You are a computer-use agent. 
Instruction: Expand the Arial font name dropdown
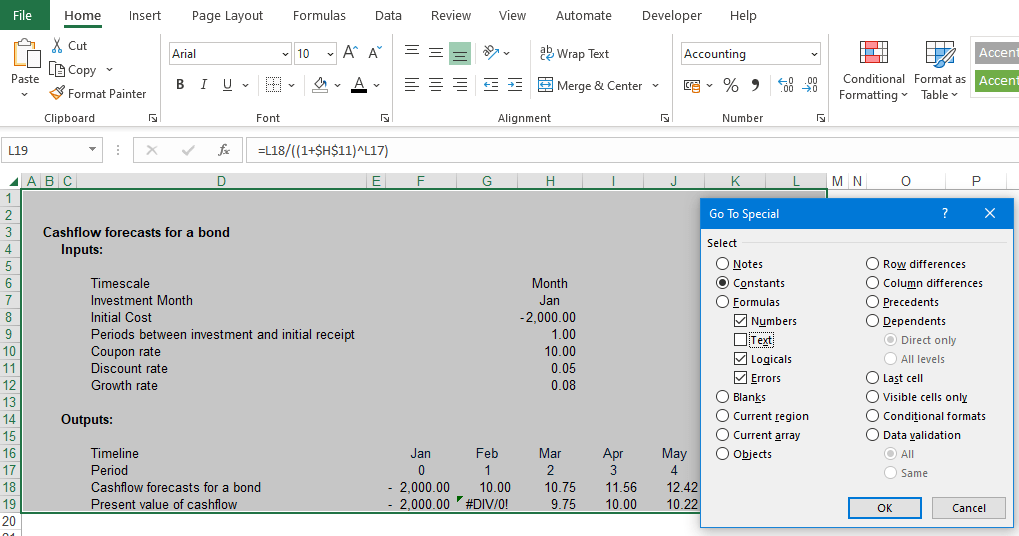(285, 54)
